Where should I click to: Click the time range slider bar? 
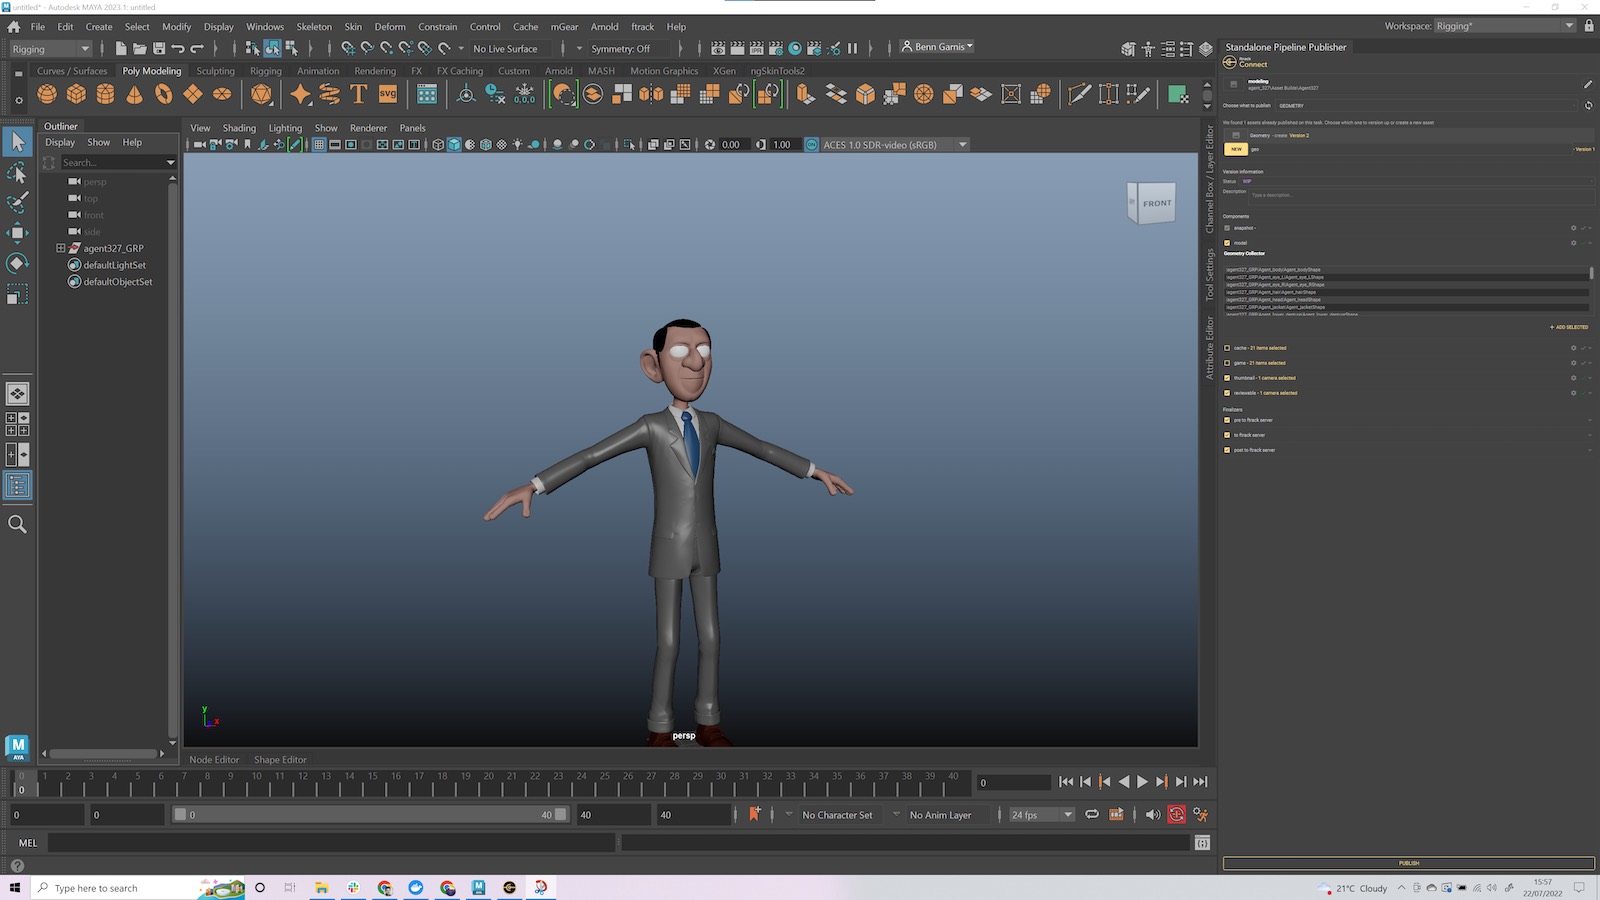click(x=370, y=815)
